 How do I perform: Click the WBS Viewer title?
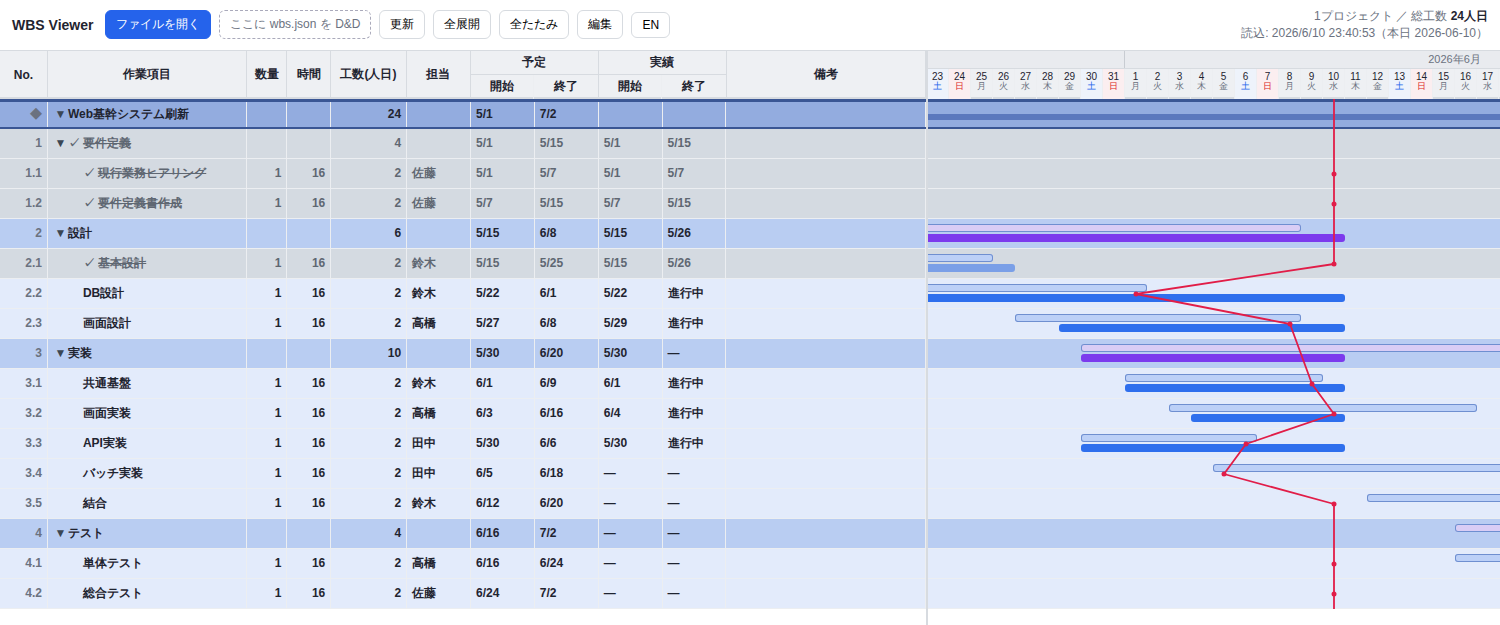pyautogui.click(x=52, y=25)
